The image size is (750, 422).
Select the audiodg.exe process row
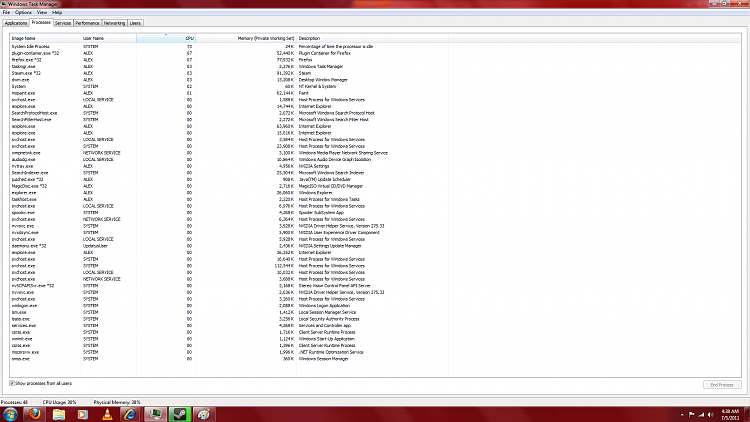(x=230, y=159)
